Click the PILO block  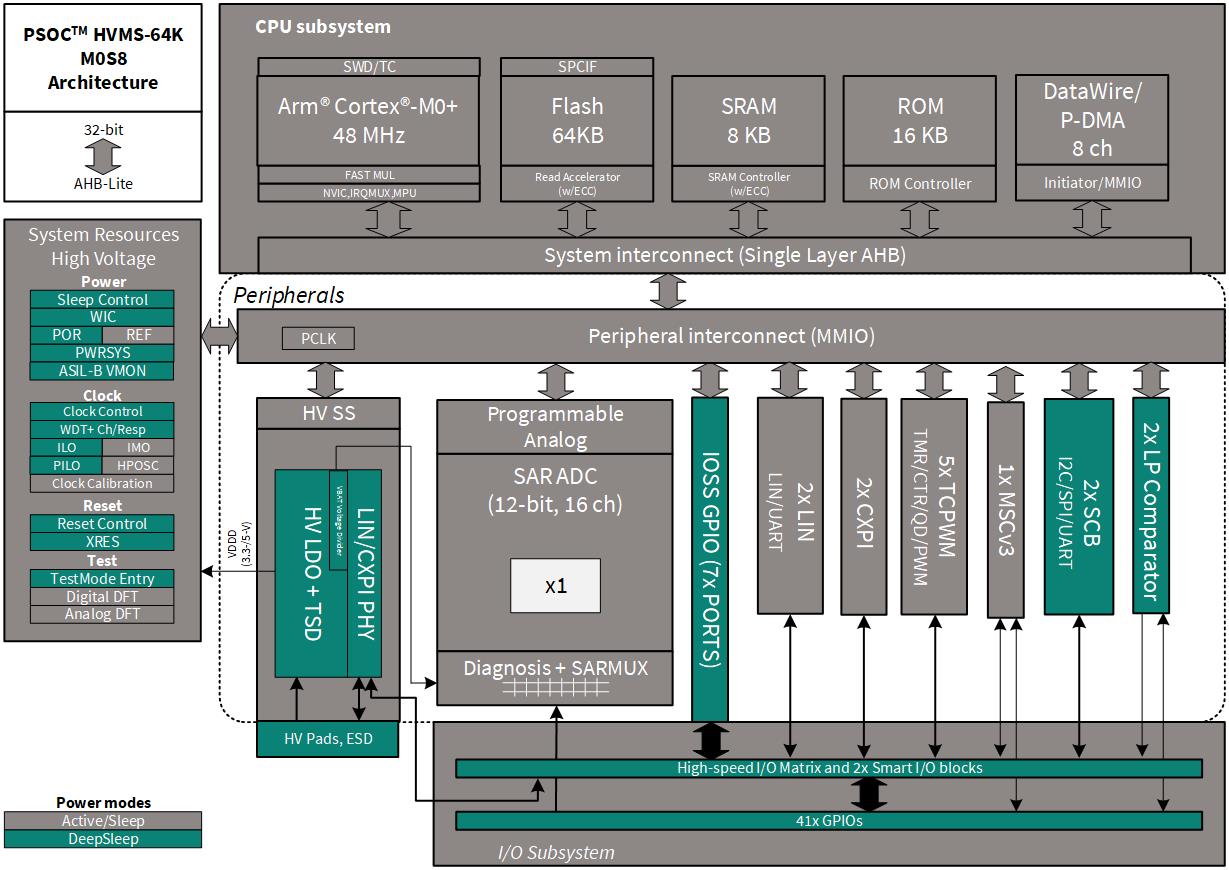[x=66, y=465]
